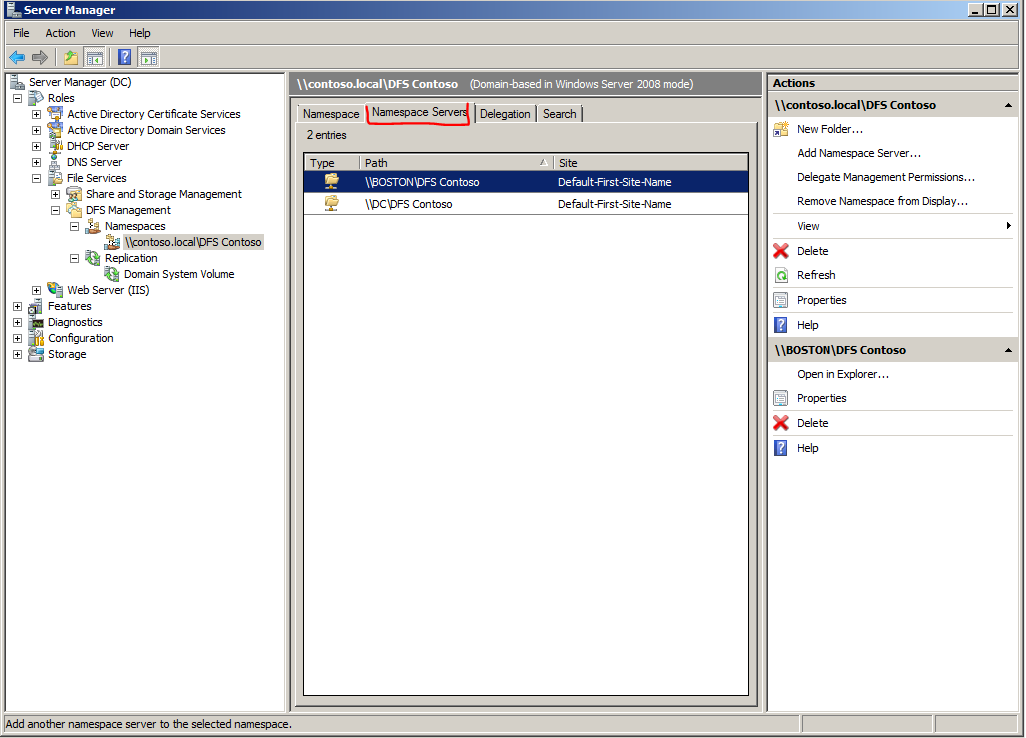
Task: Click the Features node icon
Action: pos(36,306)
